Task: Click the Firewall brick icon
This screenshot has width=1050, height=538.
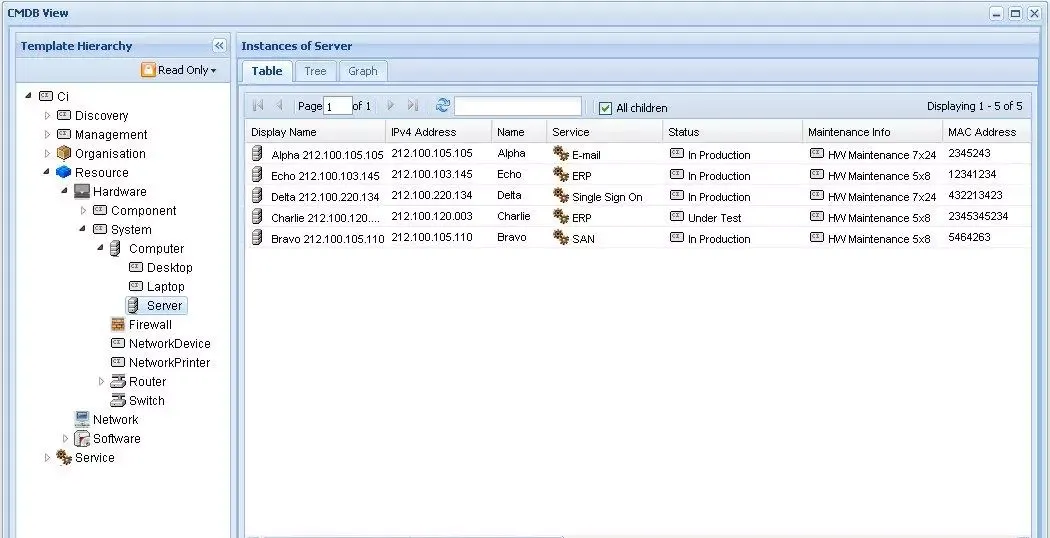Action: coord(118,324)
